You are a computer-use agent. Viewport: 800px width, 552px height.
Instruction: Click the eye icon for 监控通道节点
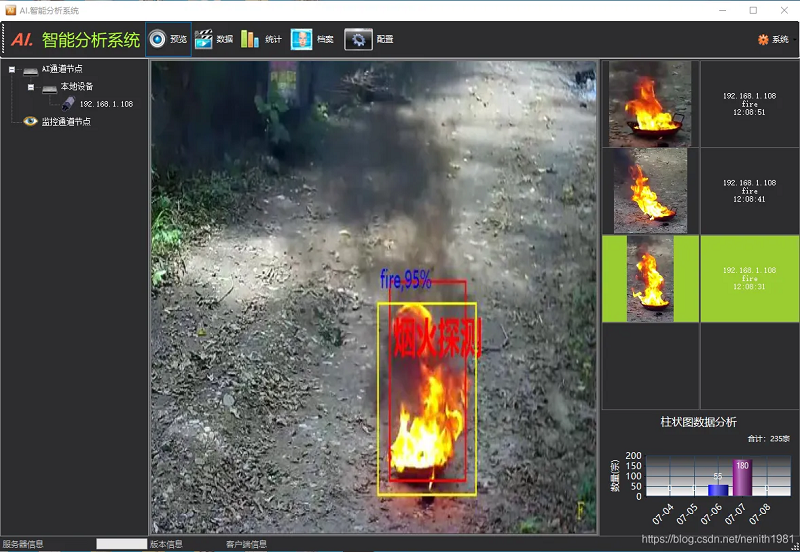[x=30, y=121]
